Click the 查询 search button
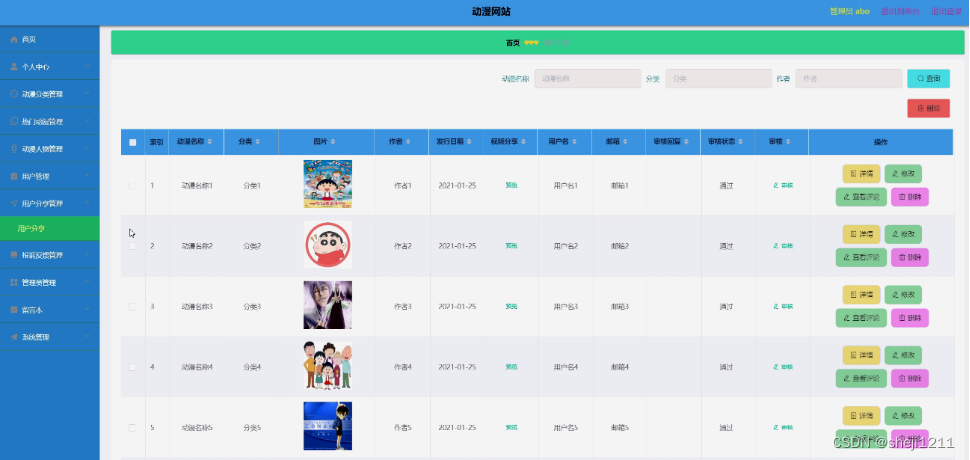The image size is (970, 460). click(929, 79)
